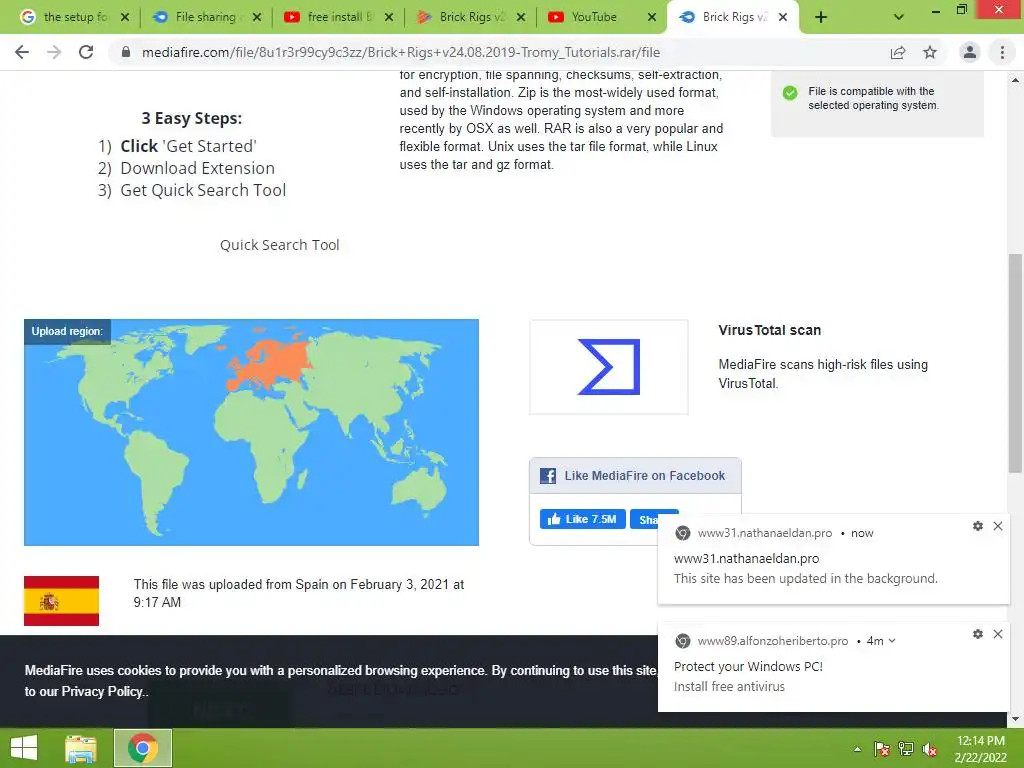Click the VirusTotal sigma logo
The height and width of the screenshot is (768, 1024).
(x=609, y=367)
